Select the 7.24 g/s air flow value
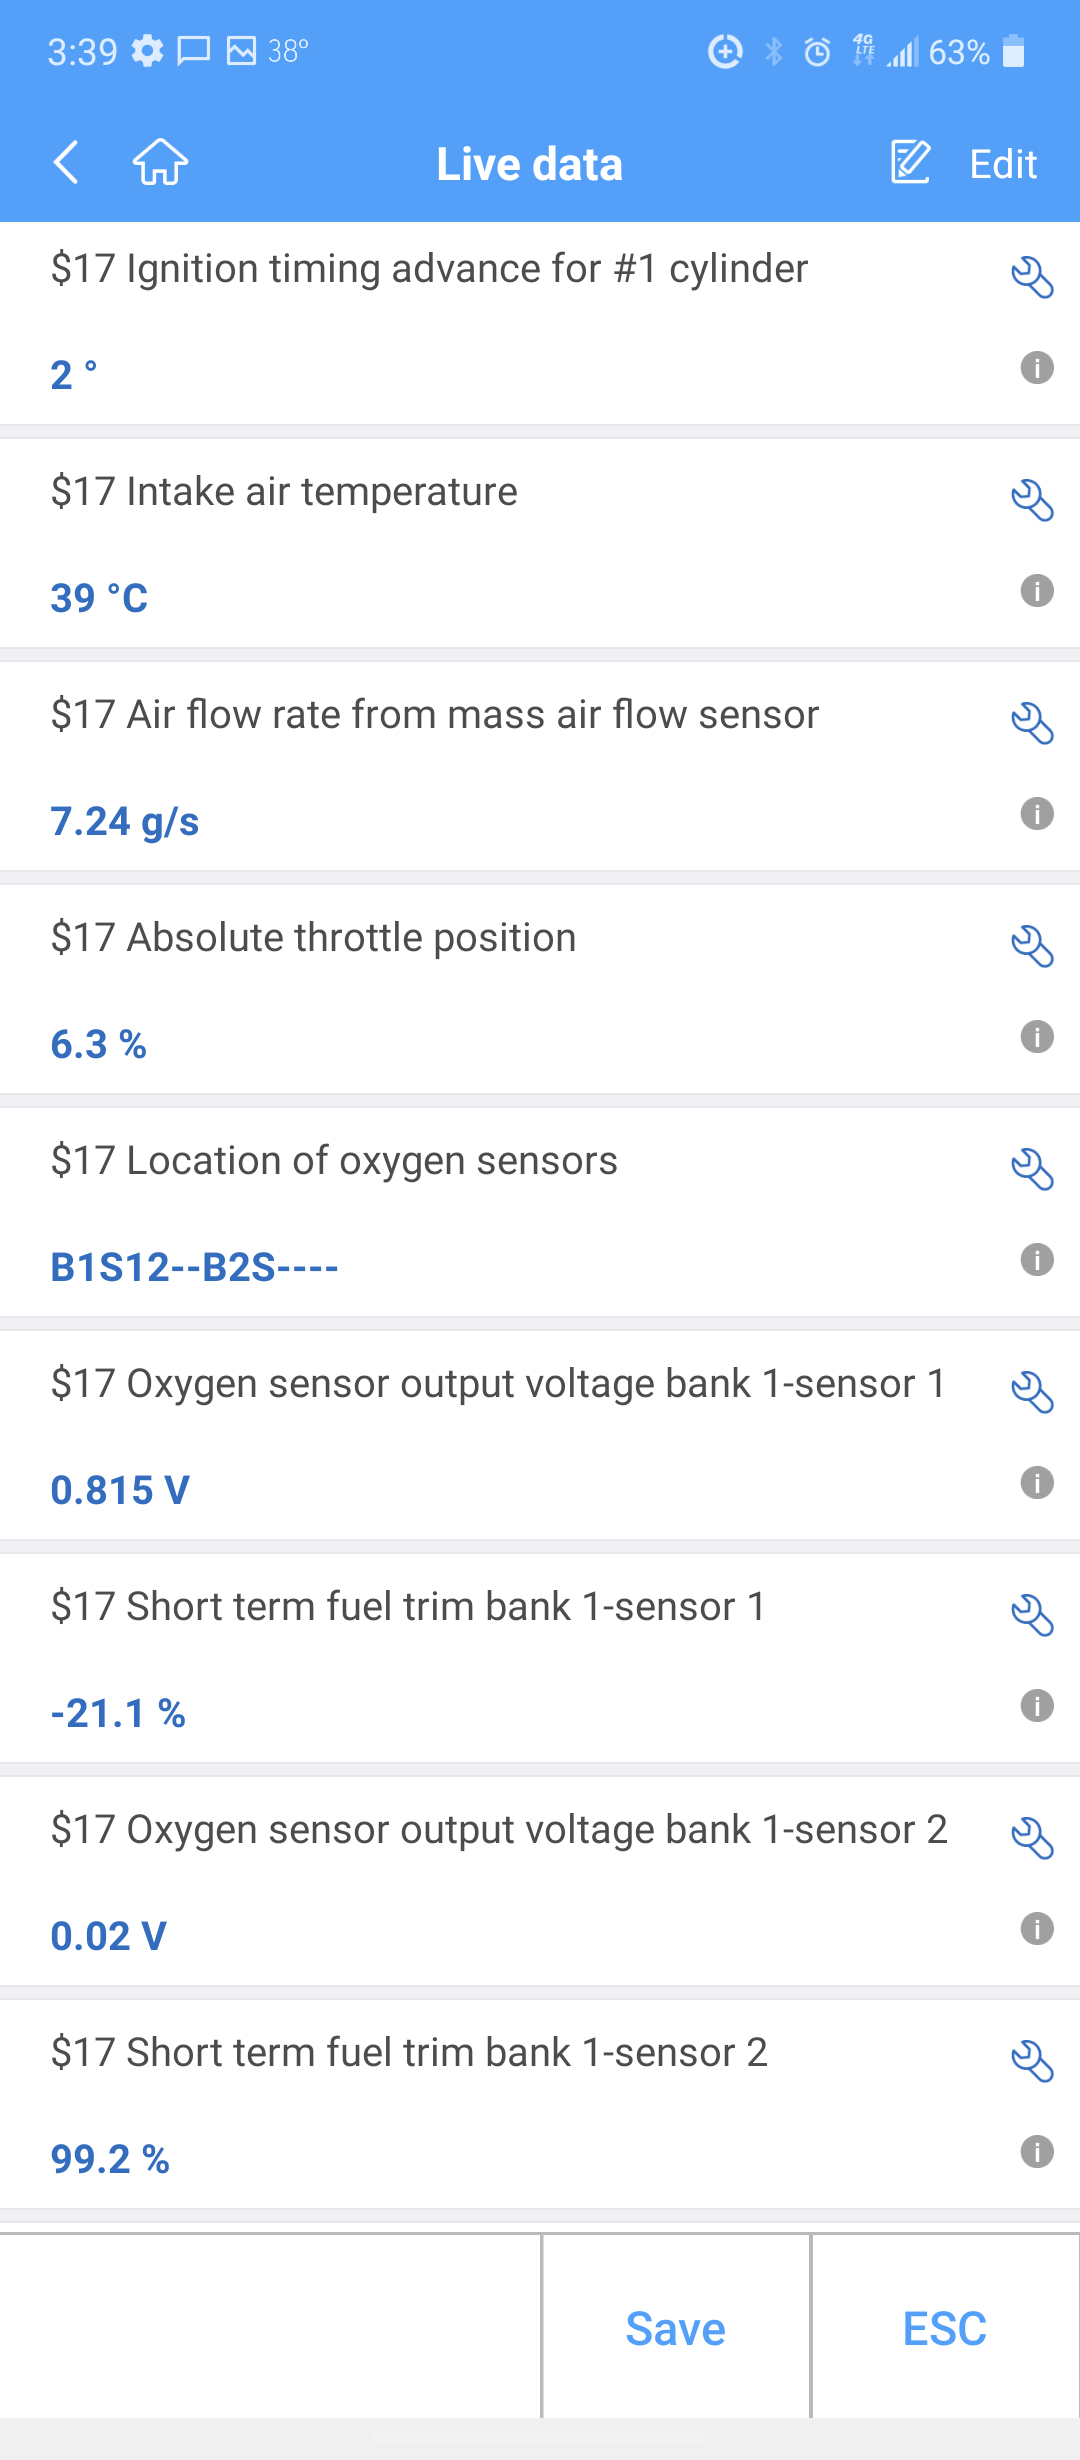1080x2460 pixels. [x=125, y=822]
